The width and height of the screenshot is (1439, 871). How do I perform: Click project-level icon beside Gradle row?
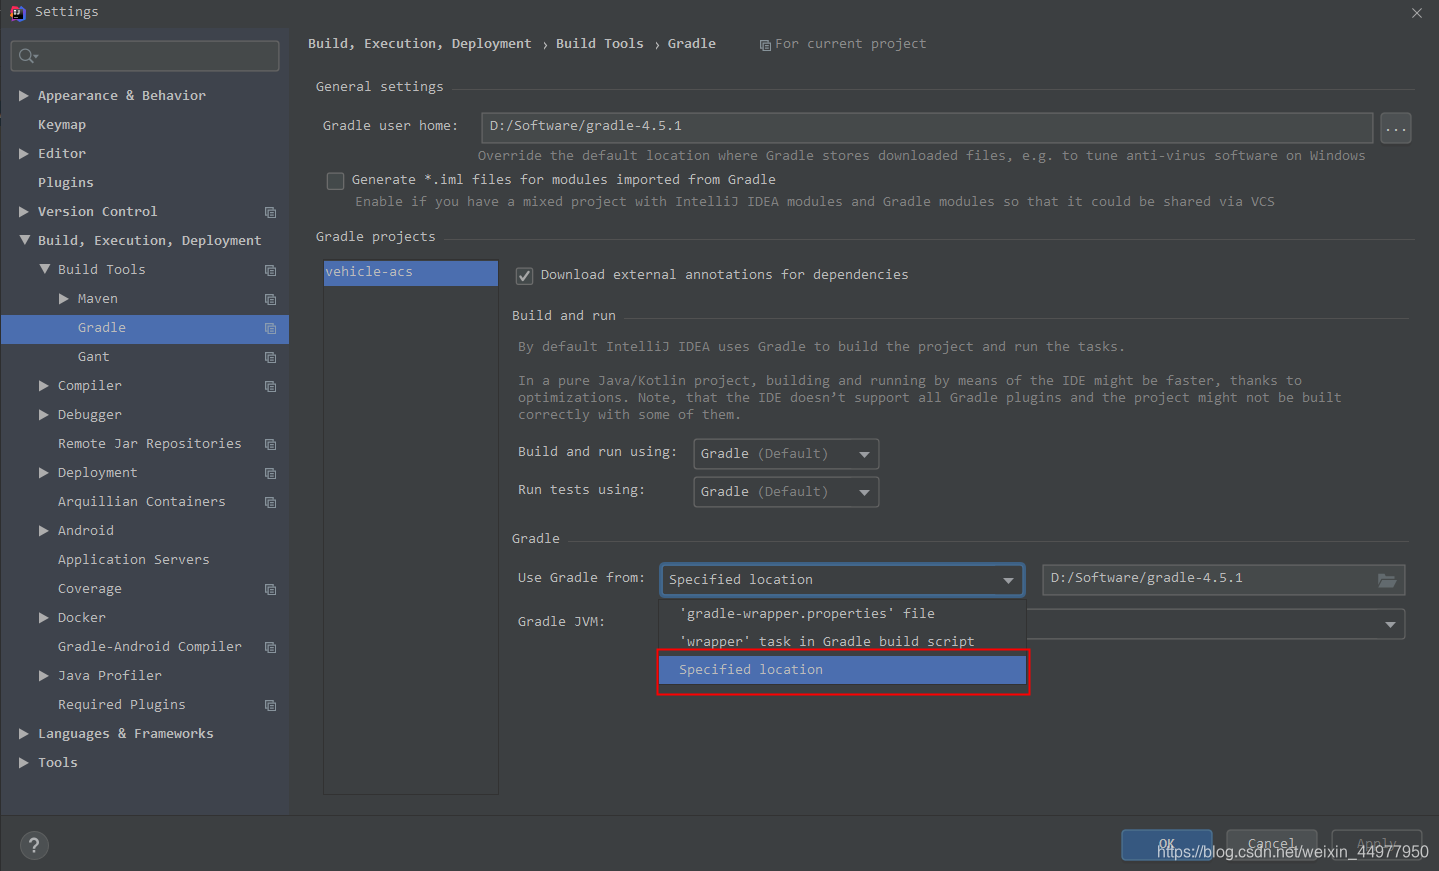pos(270,328)
